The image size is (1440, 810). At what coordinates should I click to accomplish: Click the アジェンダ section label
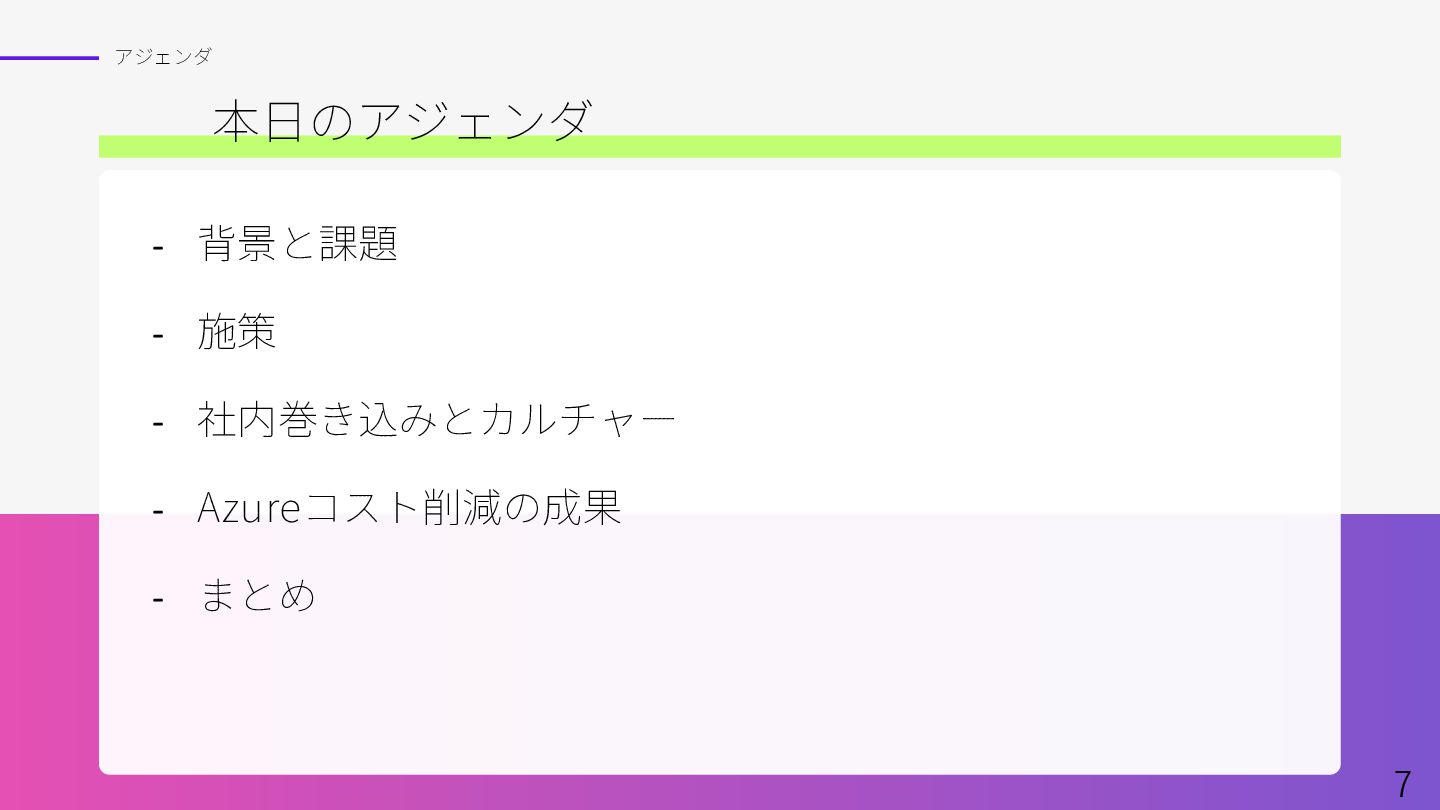(162, 57)
